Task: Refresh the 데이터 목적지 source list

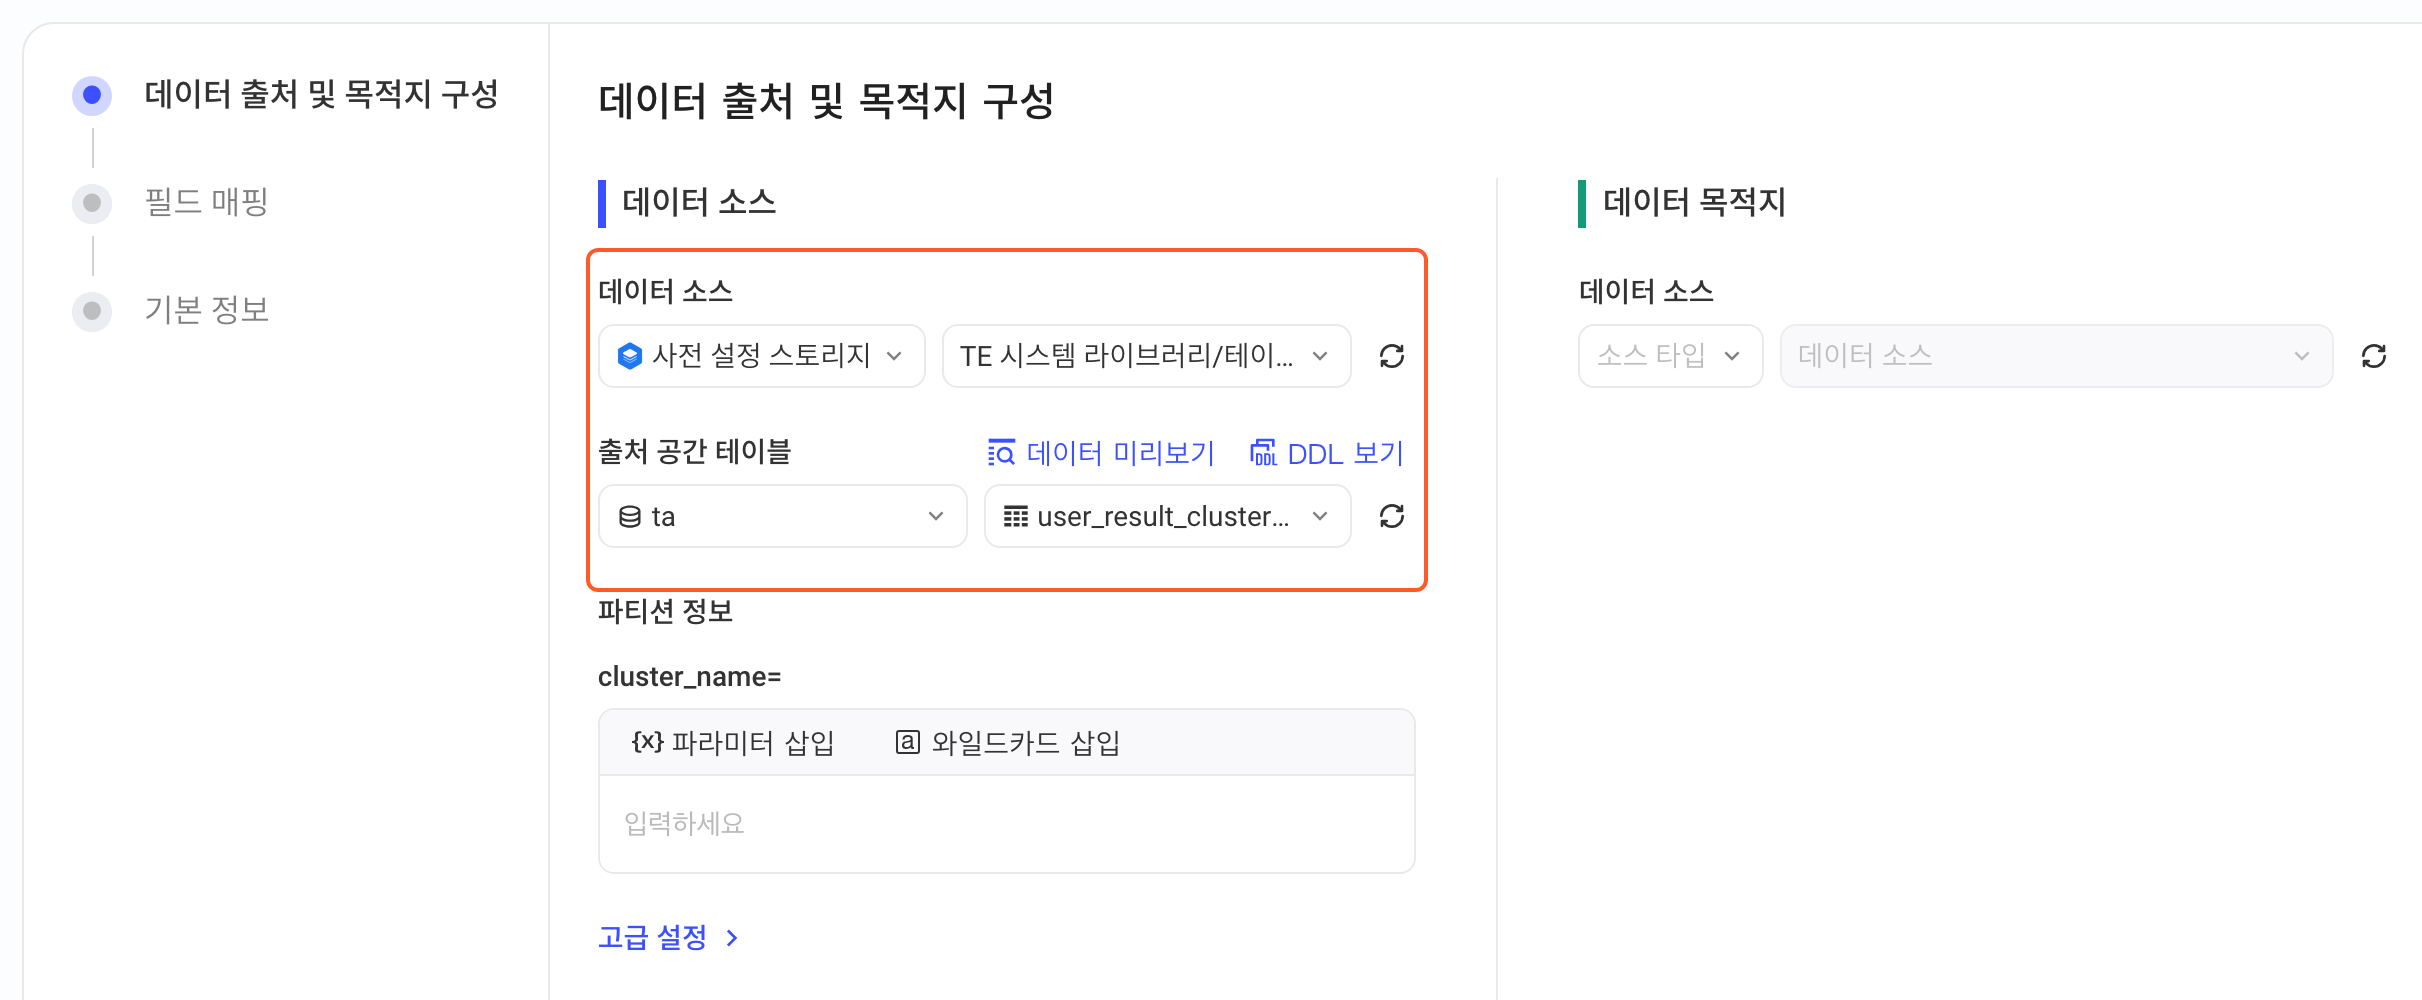Action: (x=2373, y=356)
